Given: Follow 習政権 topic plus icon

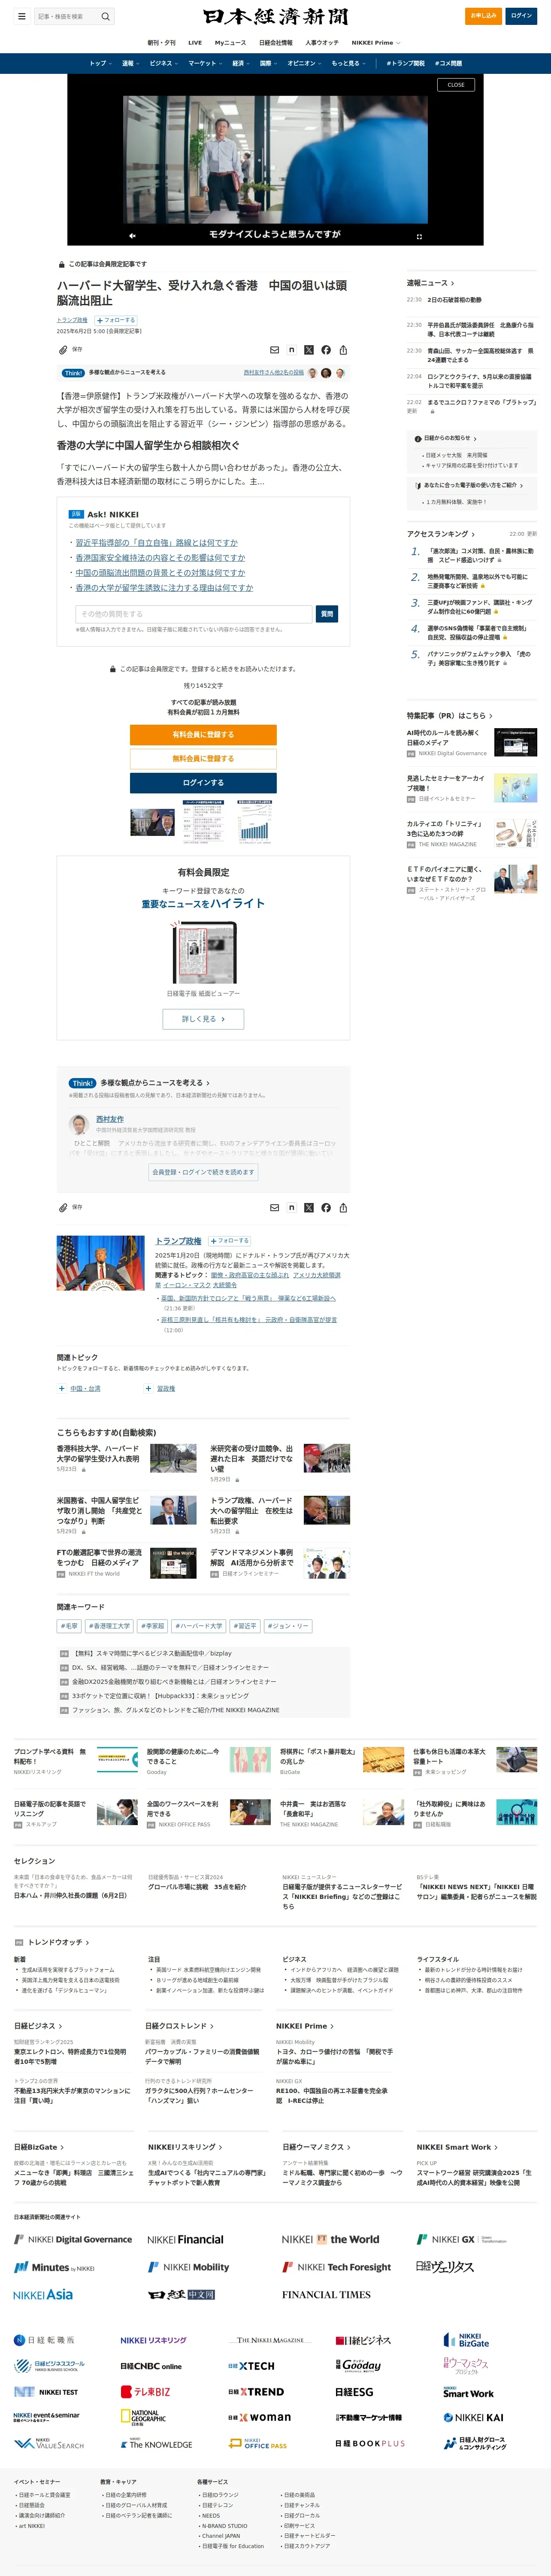Looking at the screenshot, I should click(x=148, y=1388).
